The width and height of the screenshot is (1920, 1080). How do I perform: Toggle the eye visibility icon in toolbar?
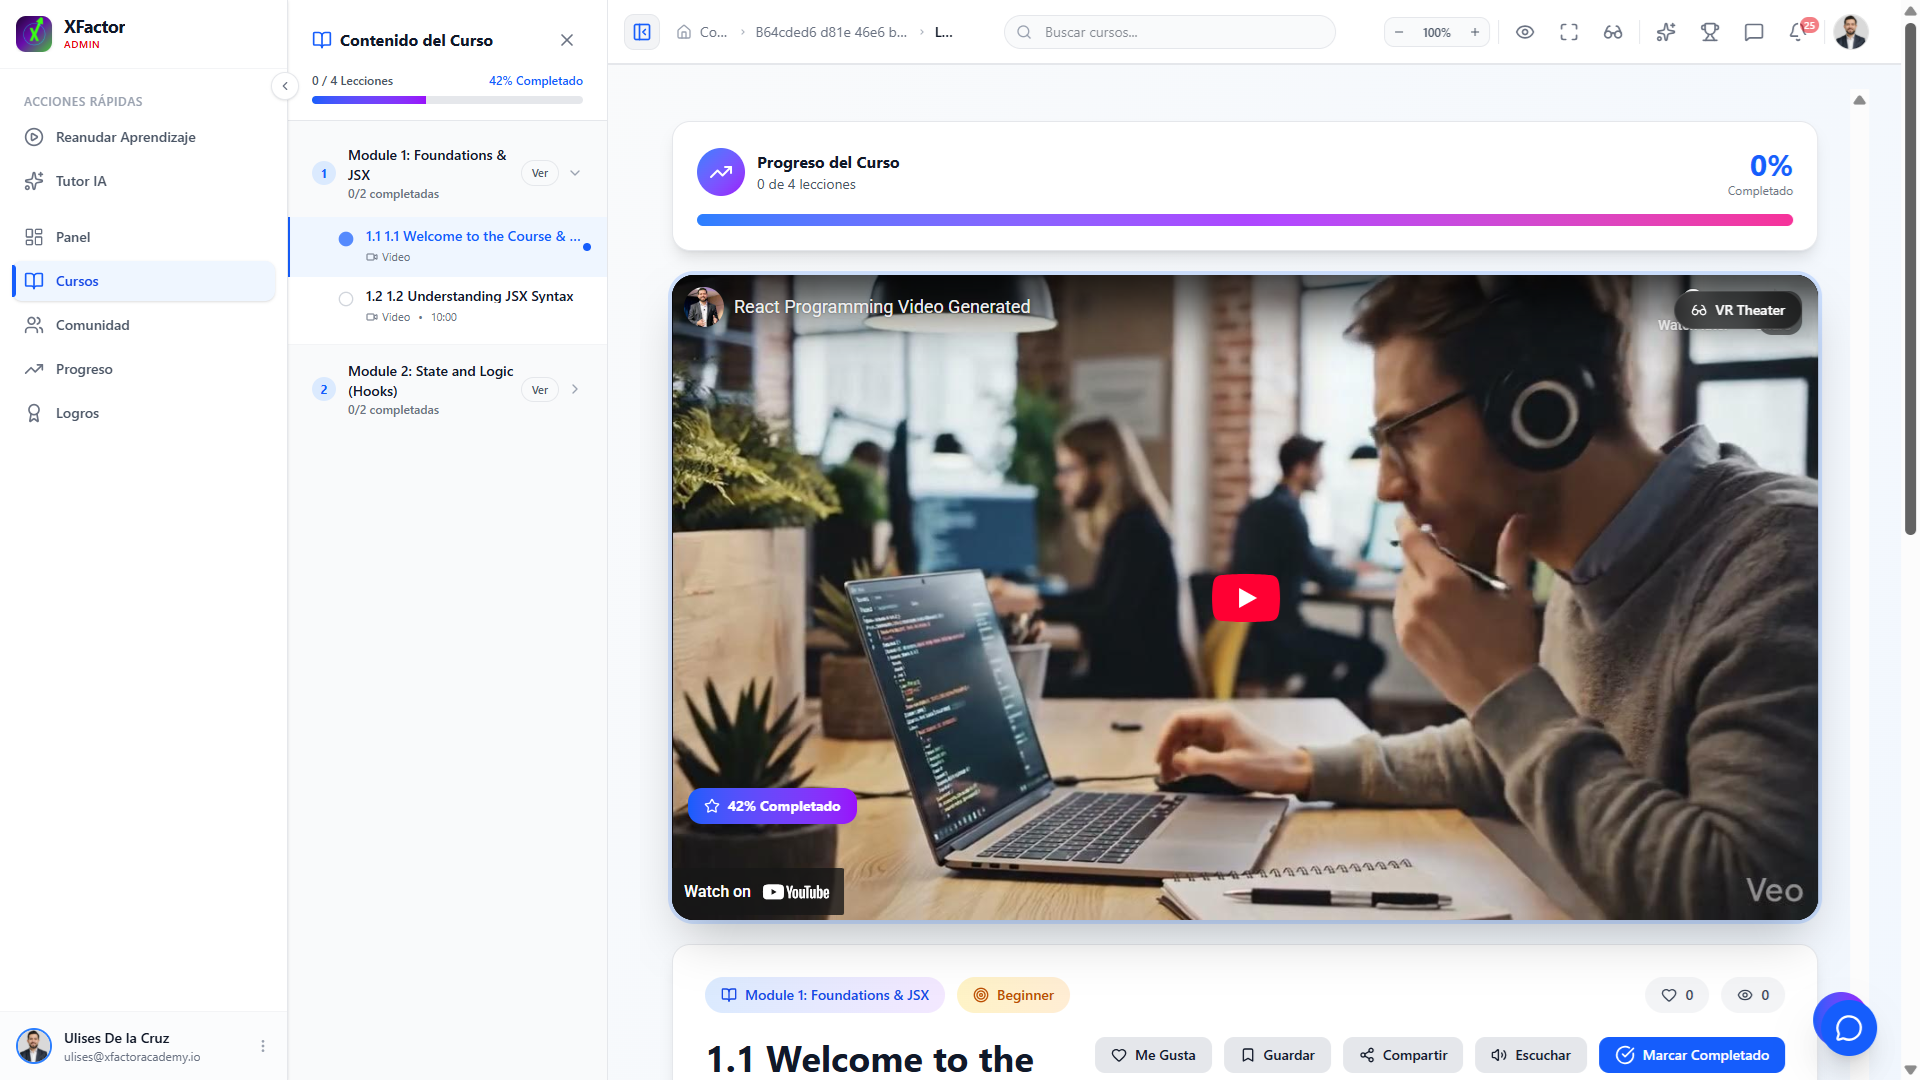click(x=1525, y=32)
